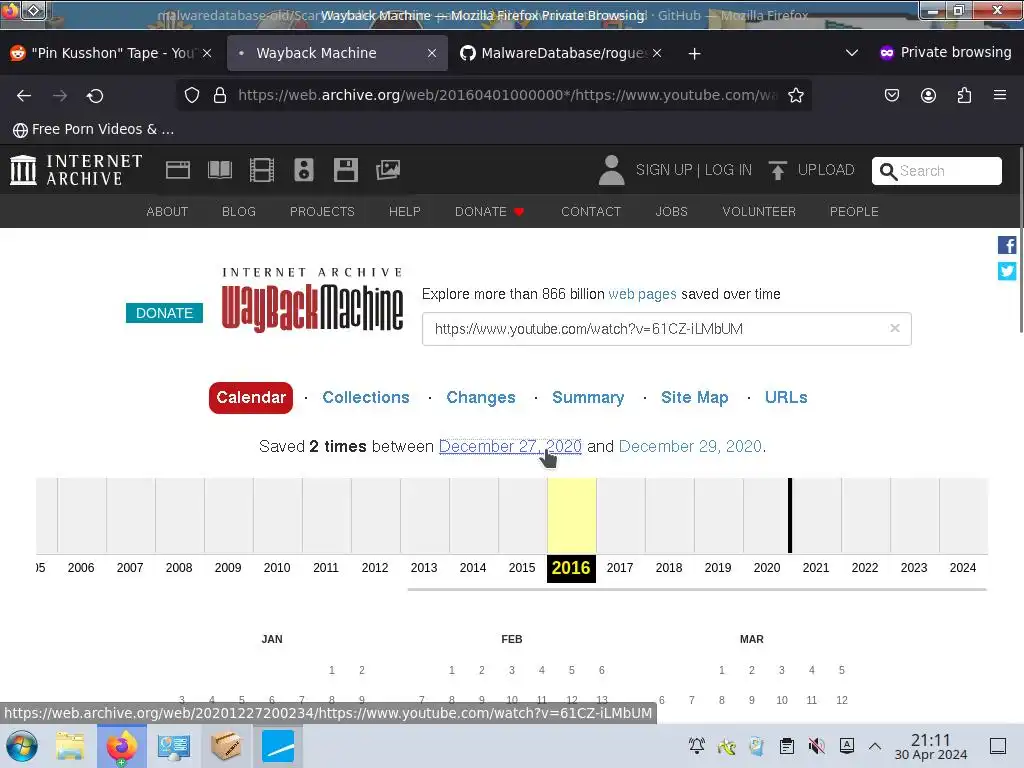
Task: Go back with the browser back arrow
Action: click(x=24, y=96)
